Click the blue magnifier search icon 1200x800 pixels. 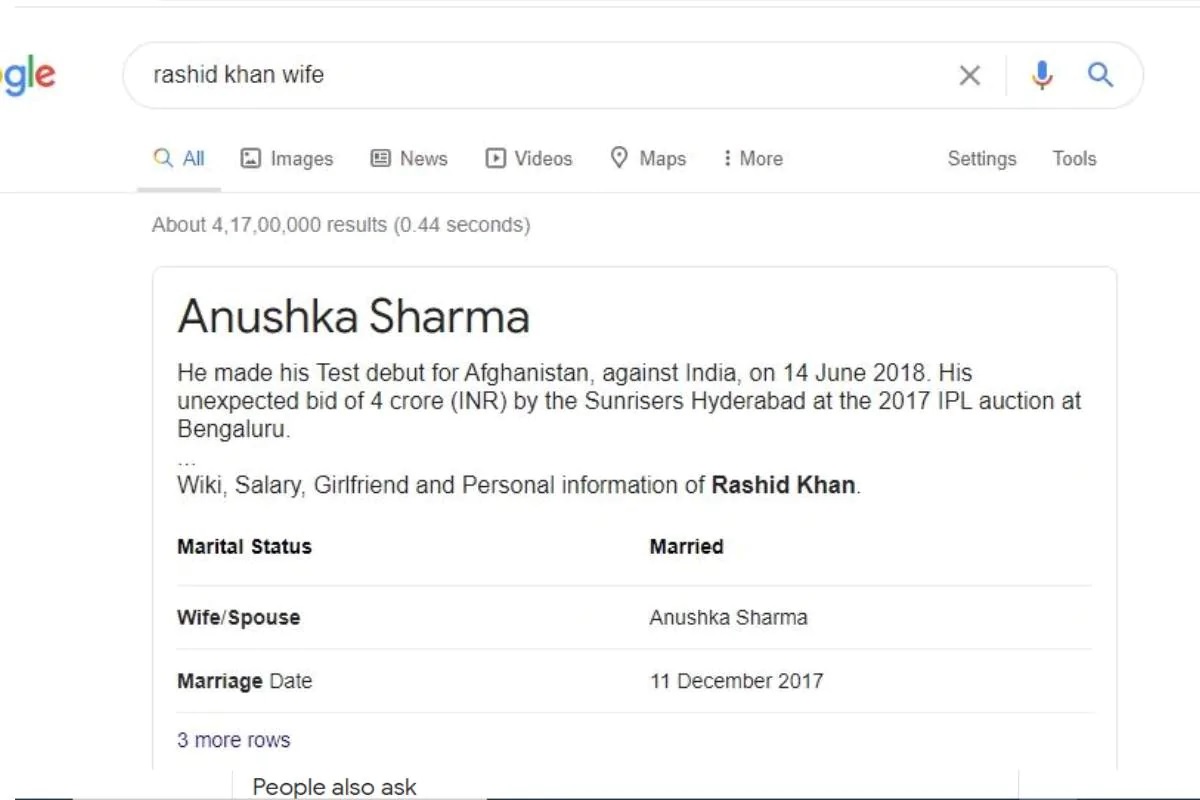[1100, 74]
